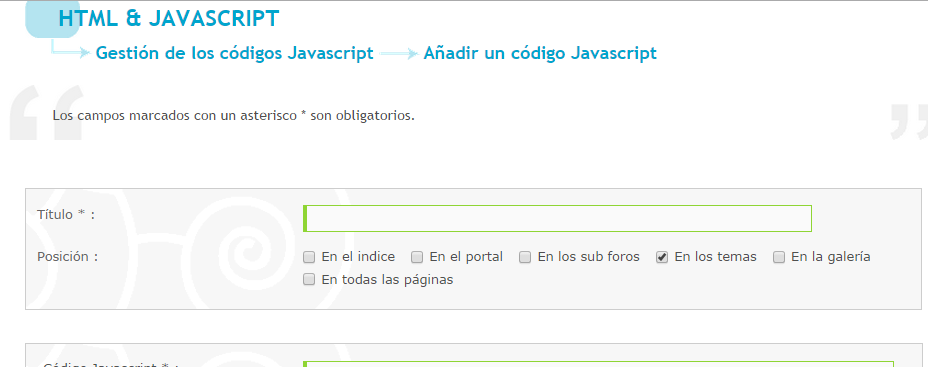Click the Título * field label
The height and width of the screenshot is (367, 928).
tap(66, 214)
